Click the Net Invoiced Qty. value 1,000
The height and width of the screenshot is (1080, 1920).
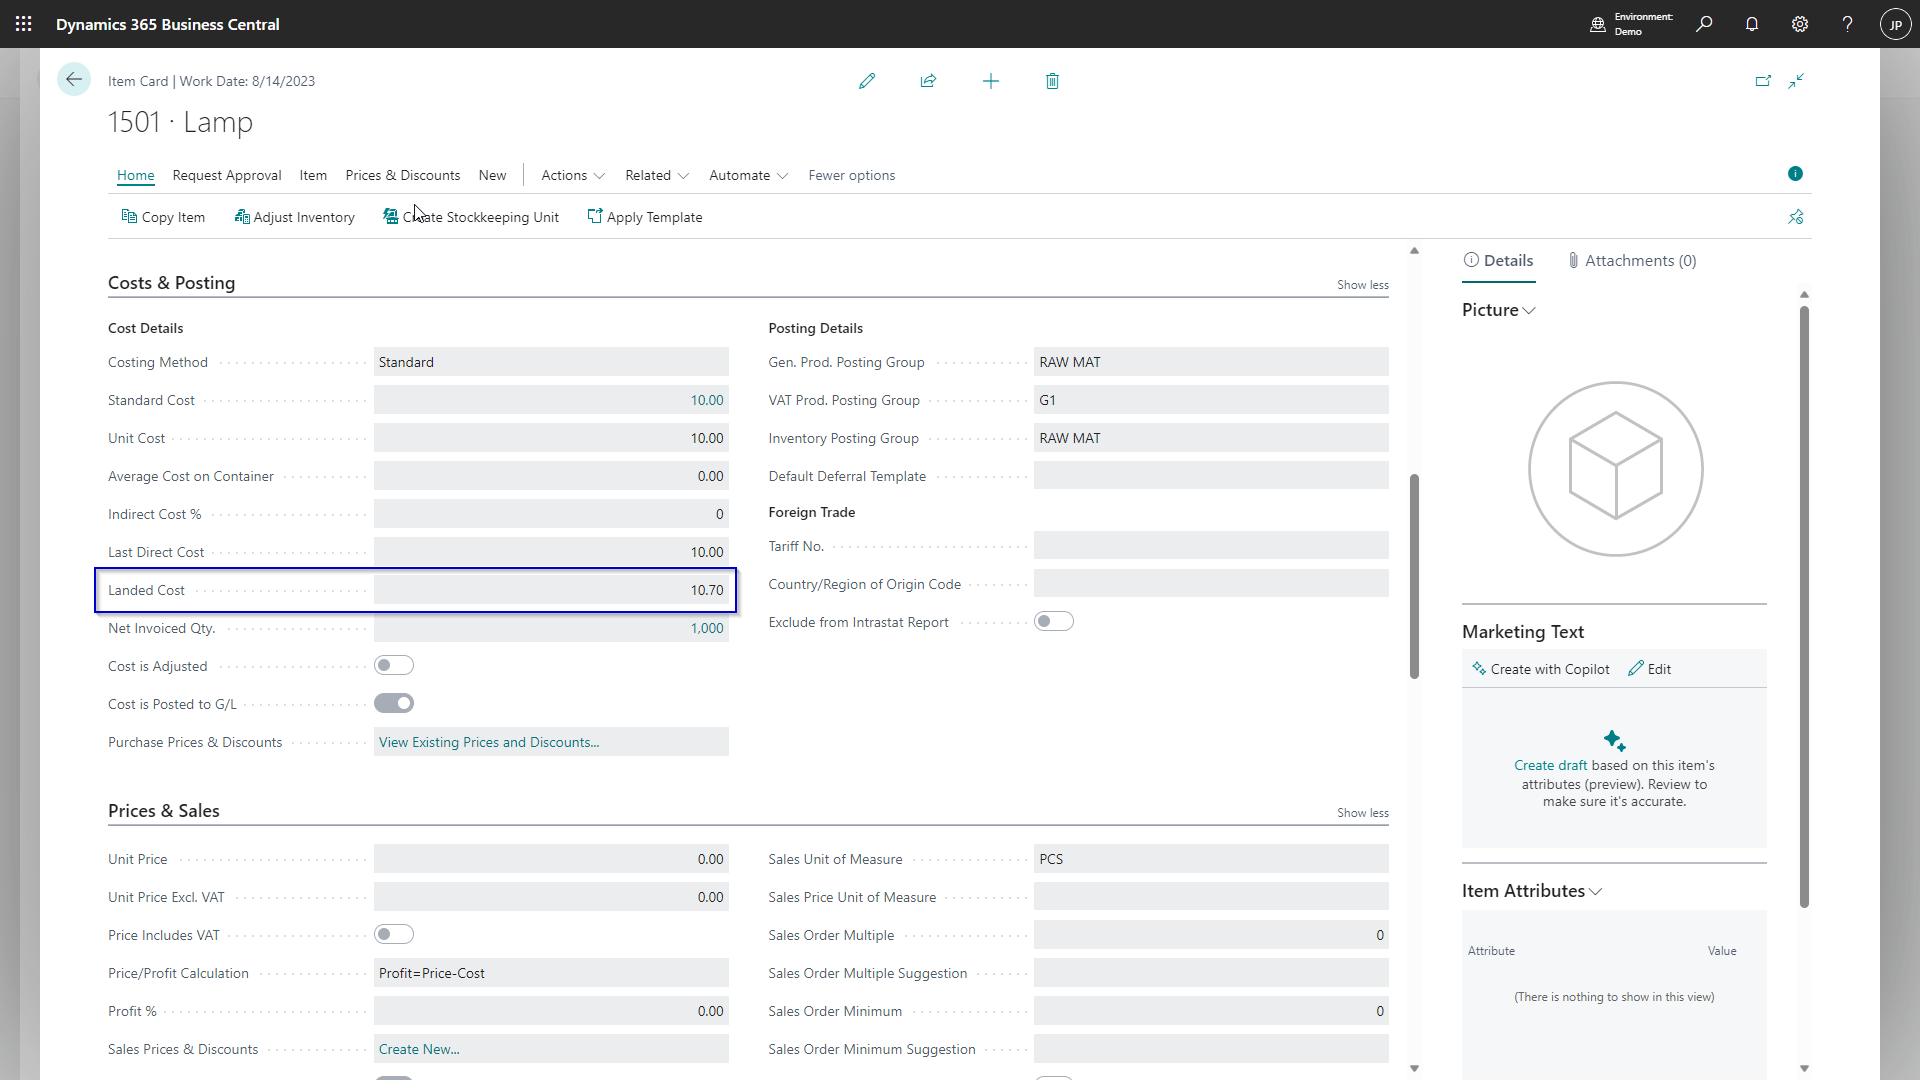pos(707,628)
